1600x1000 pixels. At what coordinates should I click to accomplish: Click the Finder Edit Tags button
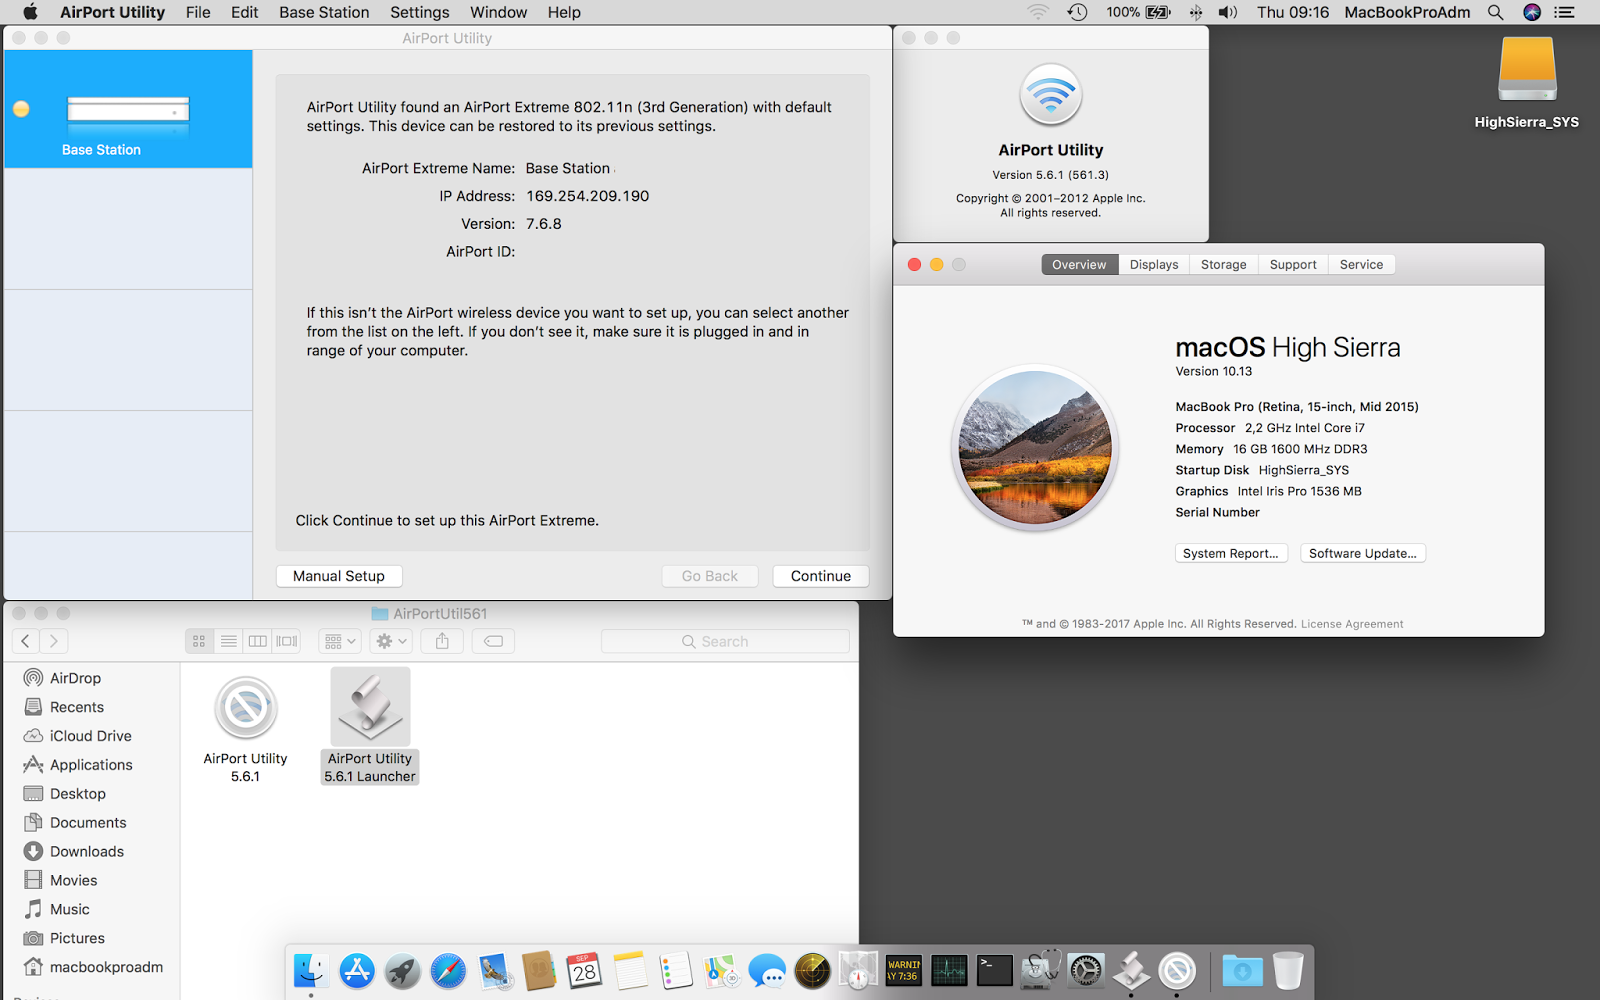pyautogui.click(x=493, y=641)
